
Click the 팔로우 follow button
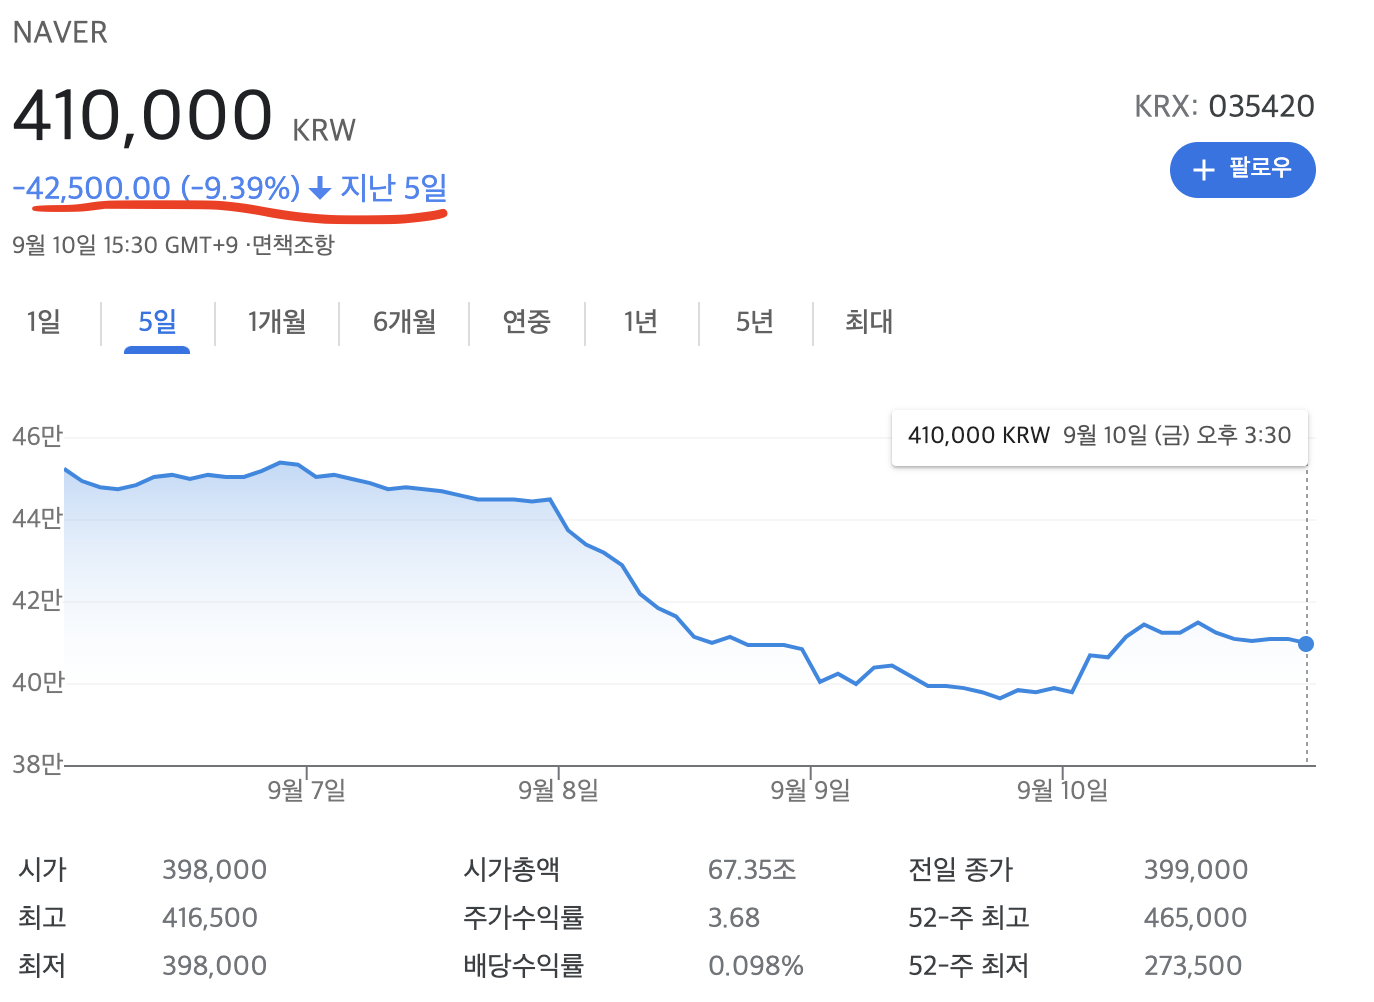(x=1243, y=170)
